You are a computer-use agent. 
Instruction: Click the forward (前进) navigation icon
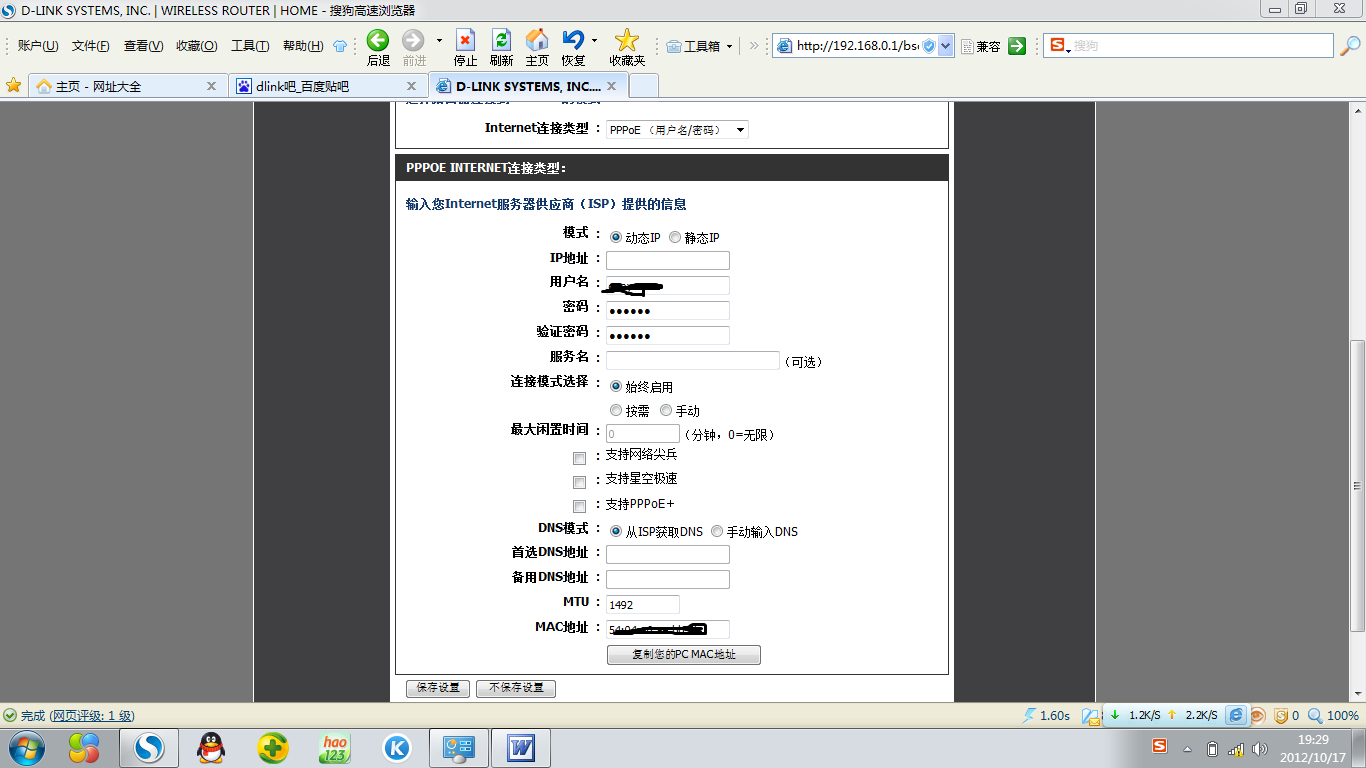click(x=413, y=40)
